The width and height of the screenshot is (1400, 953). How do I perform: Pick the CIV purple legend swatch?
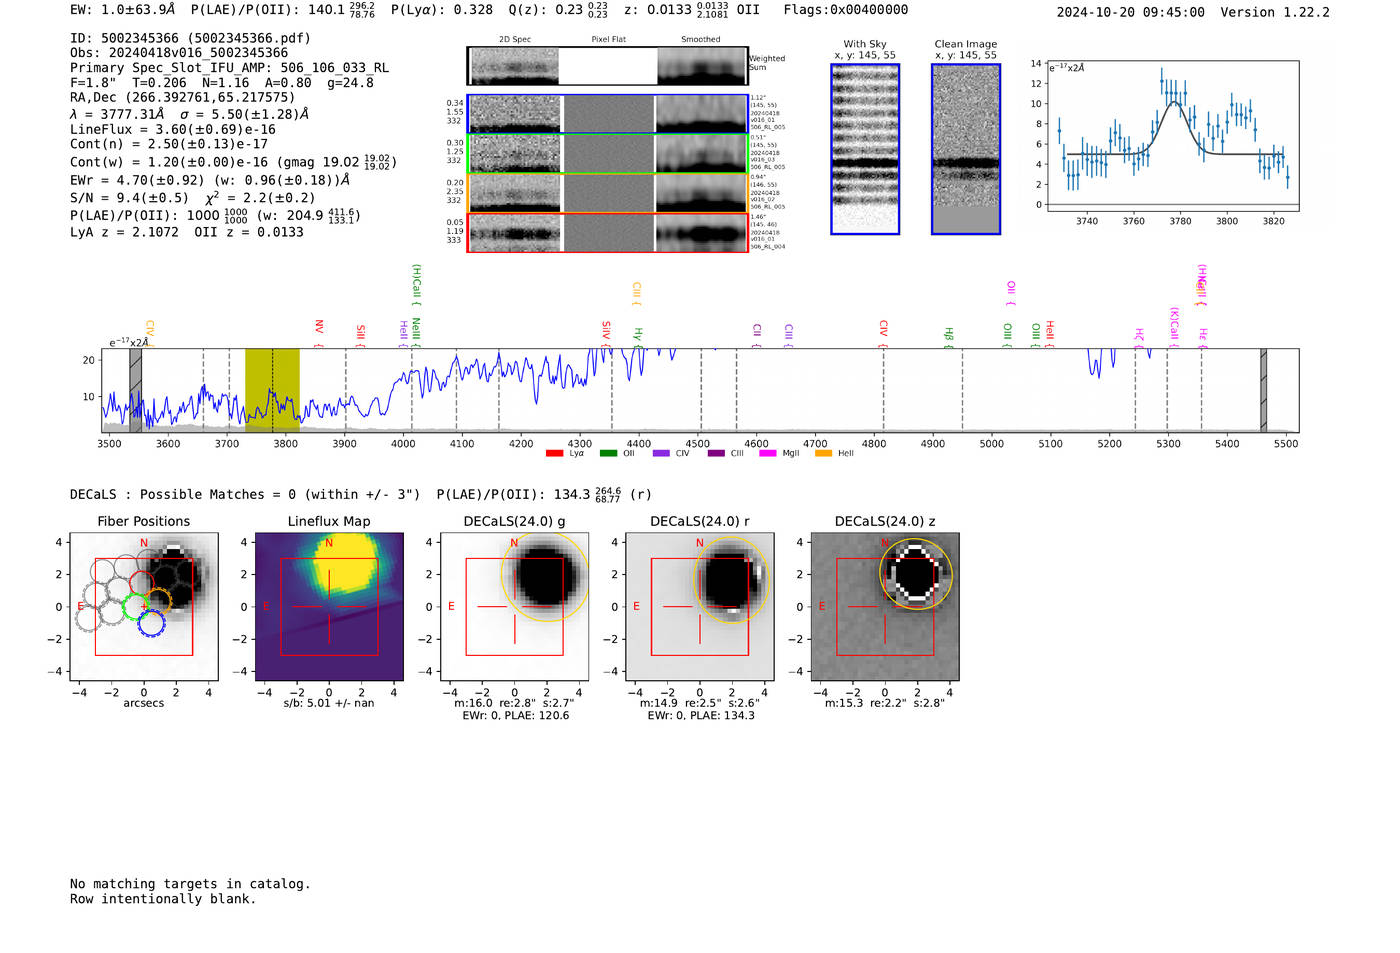(661, 453)
